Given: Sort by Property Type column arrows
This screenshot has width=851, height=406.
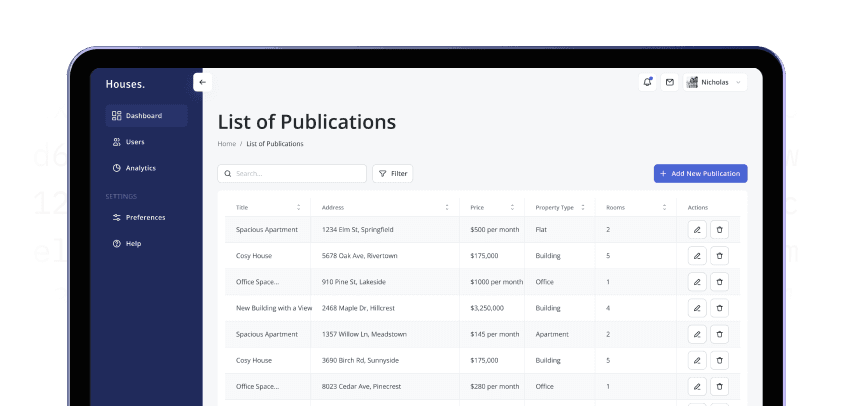Looking at the screenshot, I should (583, 207).
